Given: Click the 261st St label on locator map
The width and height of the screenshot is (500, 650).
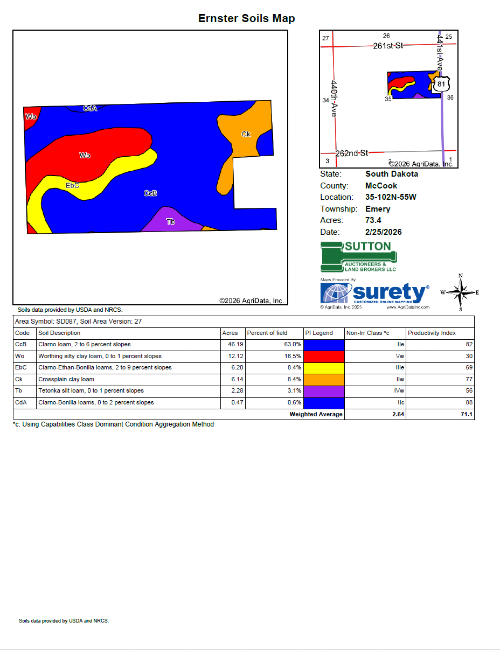Looking at the screenshot, I should point(388,46).
